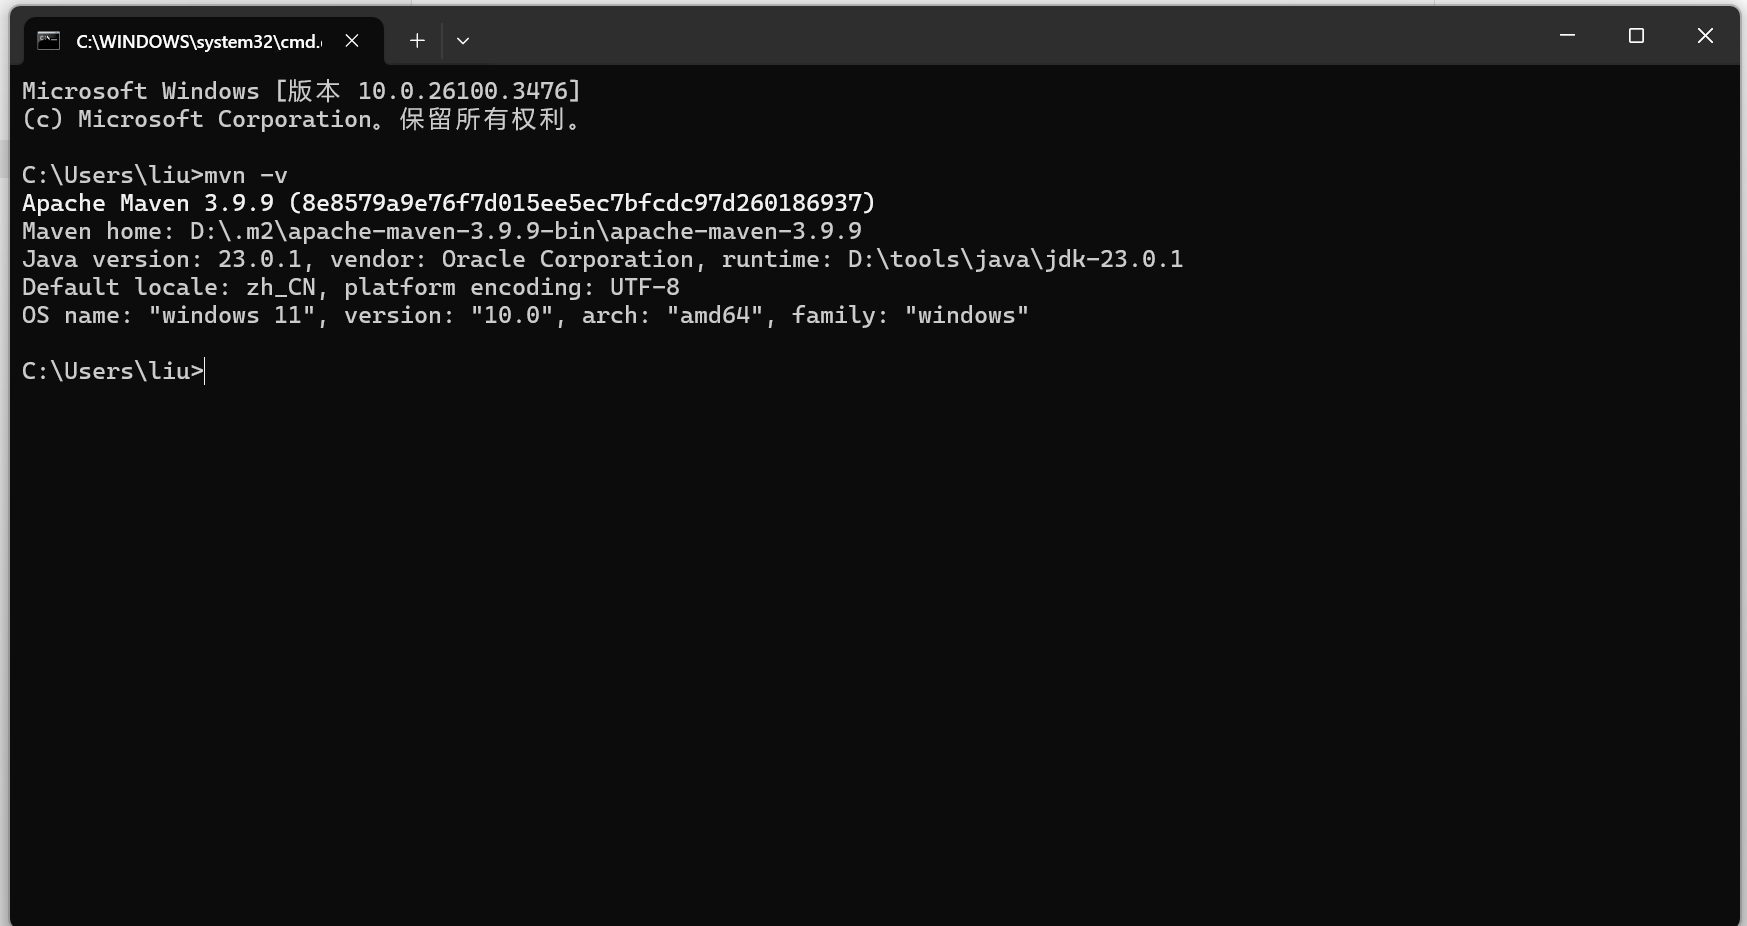Click the jdk-23.0.1 runtime path
The height and width of the screenshot is (926, 1747).
1015,259
